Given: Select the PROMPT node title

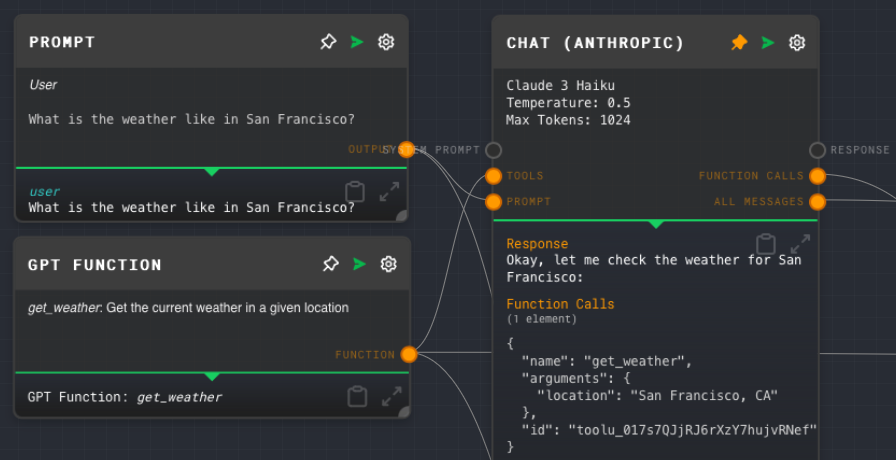Looking at the screenshot, I should (62, 42).
